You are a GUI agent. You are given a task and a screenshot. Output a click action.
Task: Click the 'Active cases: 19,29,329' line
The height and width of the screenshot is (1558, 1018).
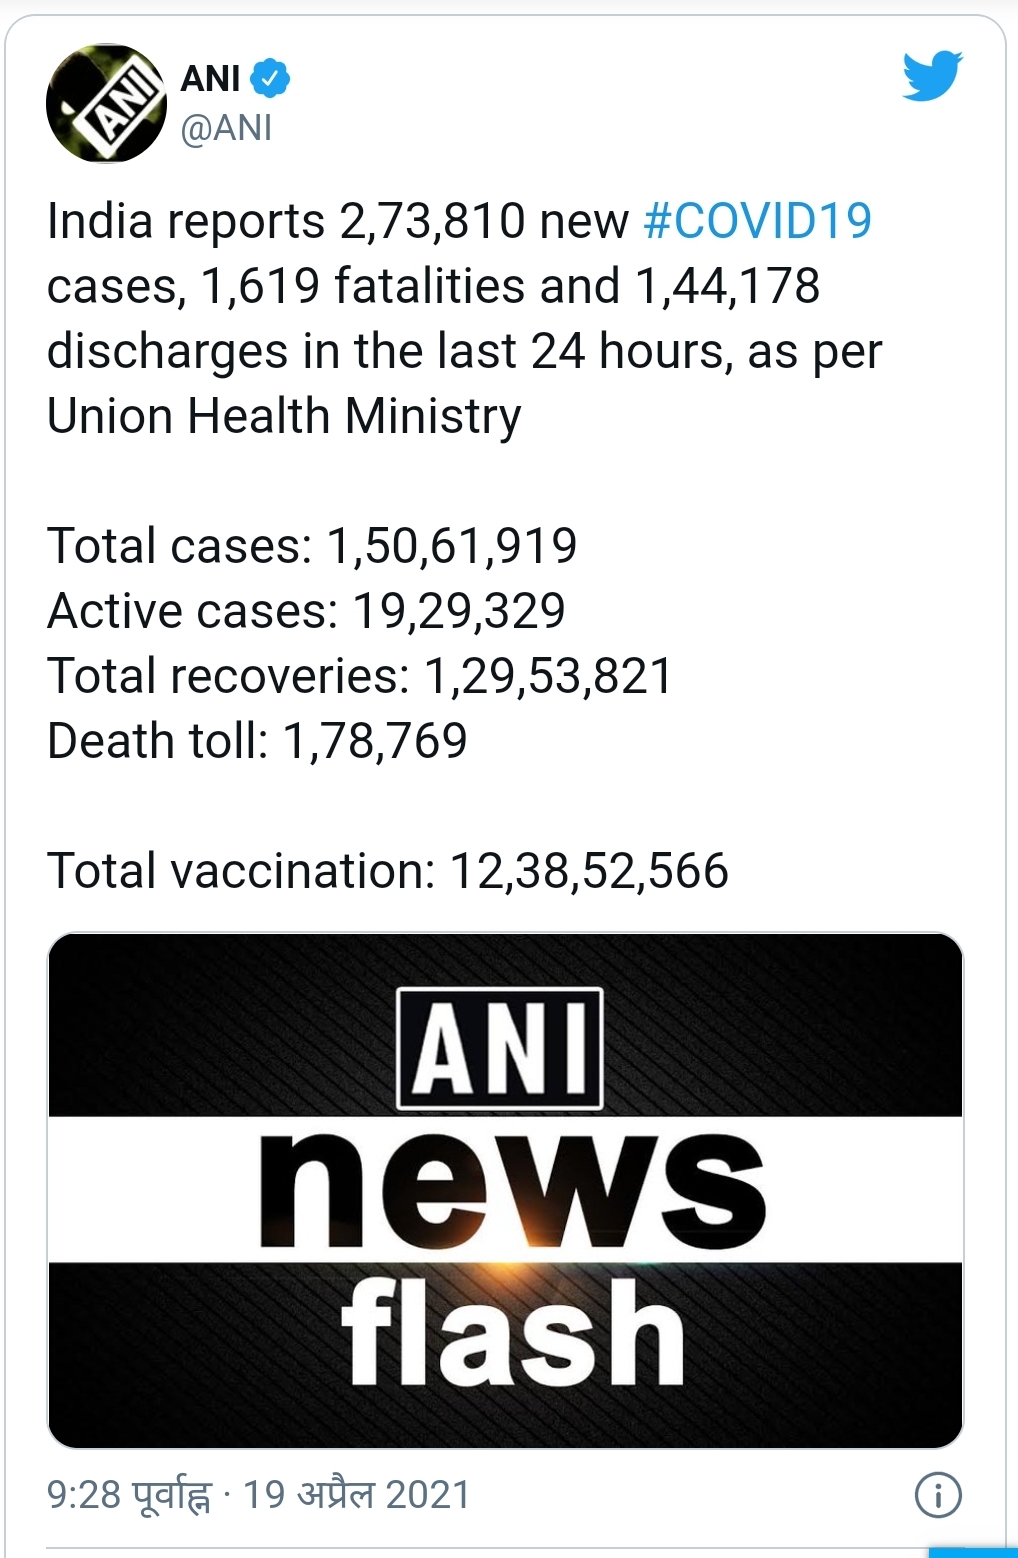point(306,611)
